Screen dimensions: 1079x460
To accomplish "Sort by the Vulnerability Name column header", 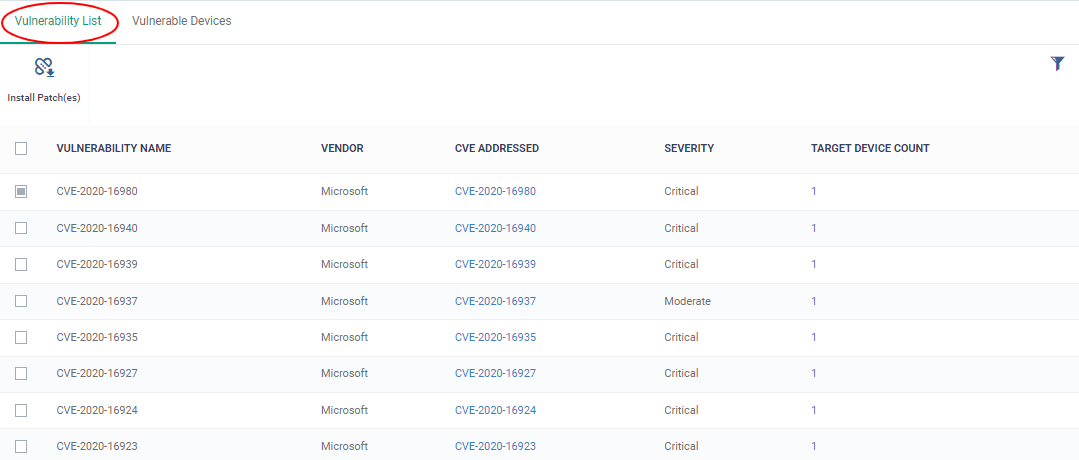I will [x=114, y=148].
